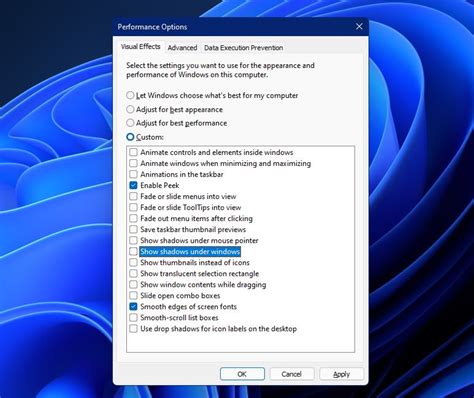The width and height of the screenshot is (474, 398).
Task: Uncheck Smooth edges of screen fonts
Action: pos(133,306)
